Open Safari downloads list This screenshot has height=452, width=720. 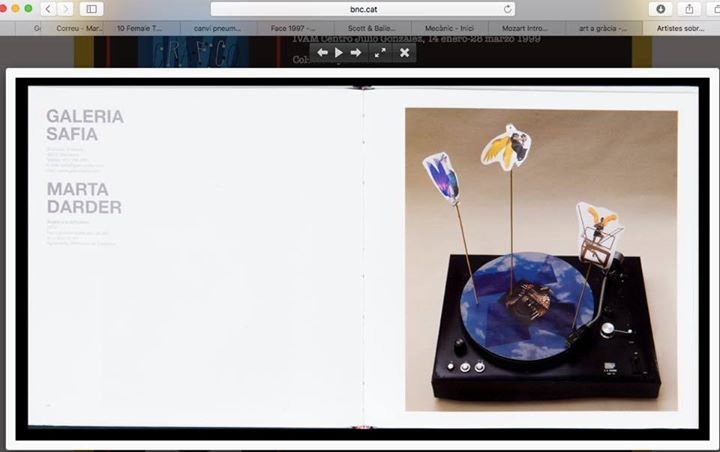click(661, 9)
